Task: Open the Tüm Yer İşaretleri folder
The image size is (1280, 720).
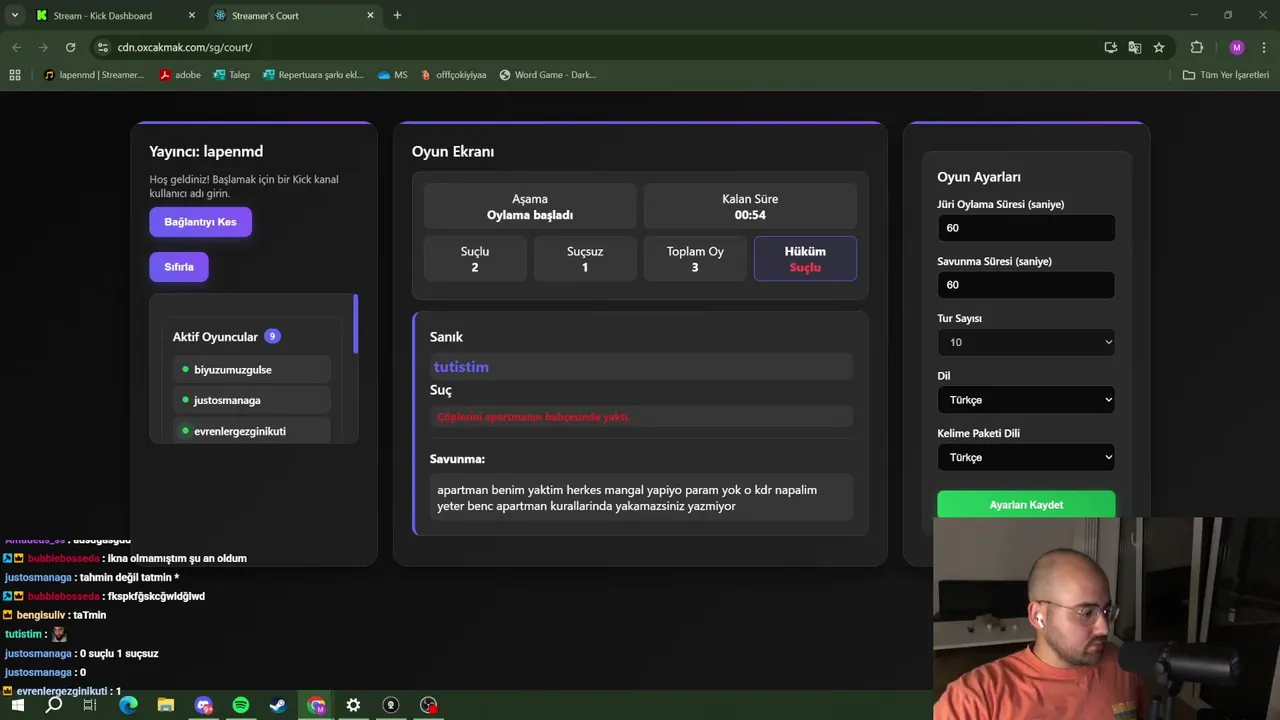Action: [1225, 75]
